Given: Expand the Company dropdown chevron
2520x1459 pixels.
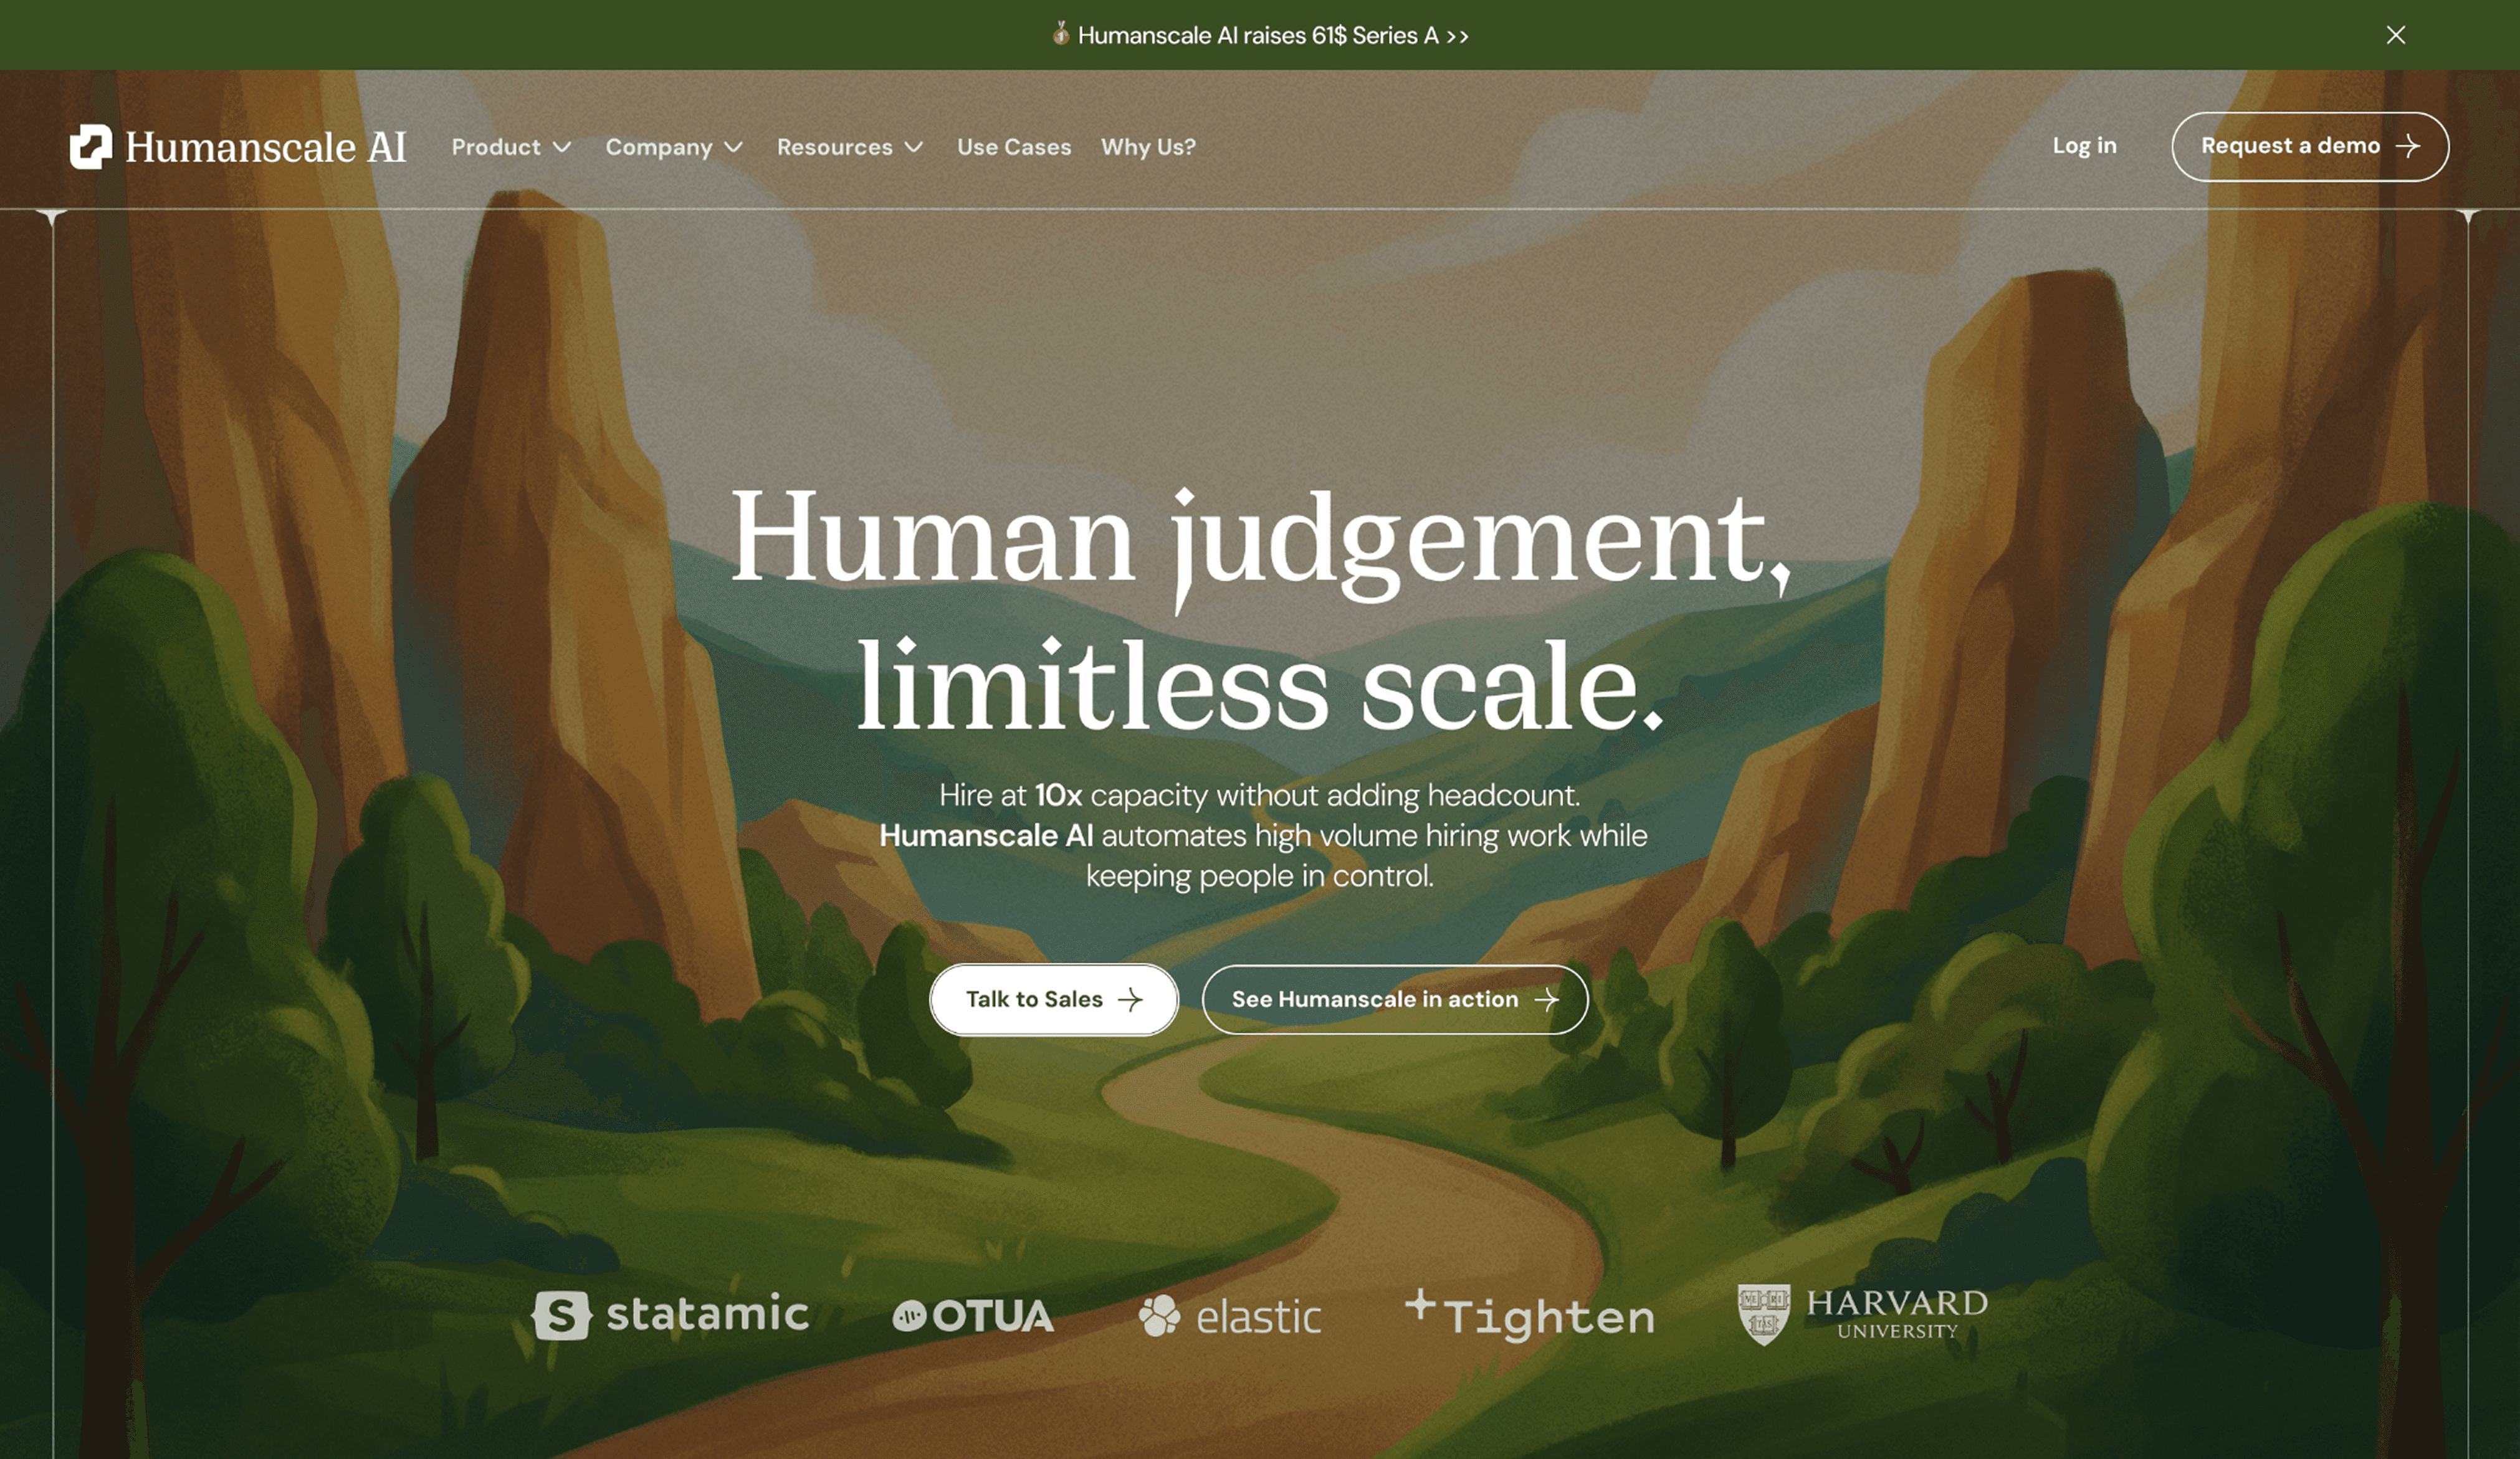Looking at the screenshot, I should [734, 147].
